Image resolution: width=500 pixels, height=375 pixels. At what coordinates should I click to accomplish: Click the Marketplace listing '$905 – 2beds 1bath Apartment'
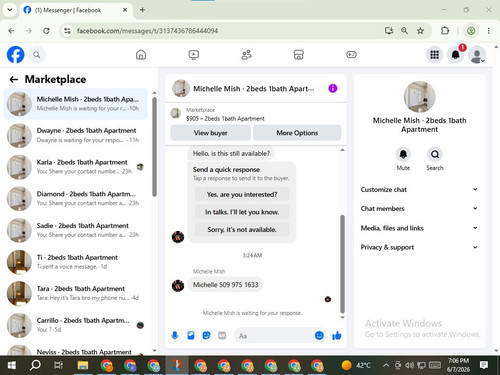click(225, 118)
